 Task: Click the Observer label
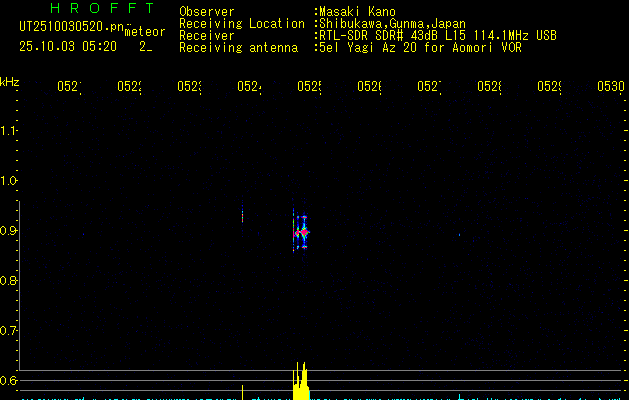click(x=207, y=12)
